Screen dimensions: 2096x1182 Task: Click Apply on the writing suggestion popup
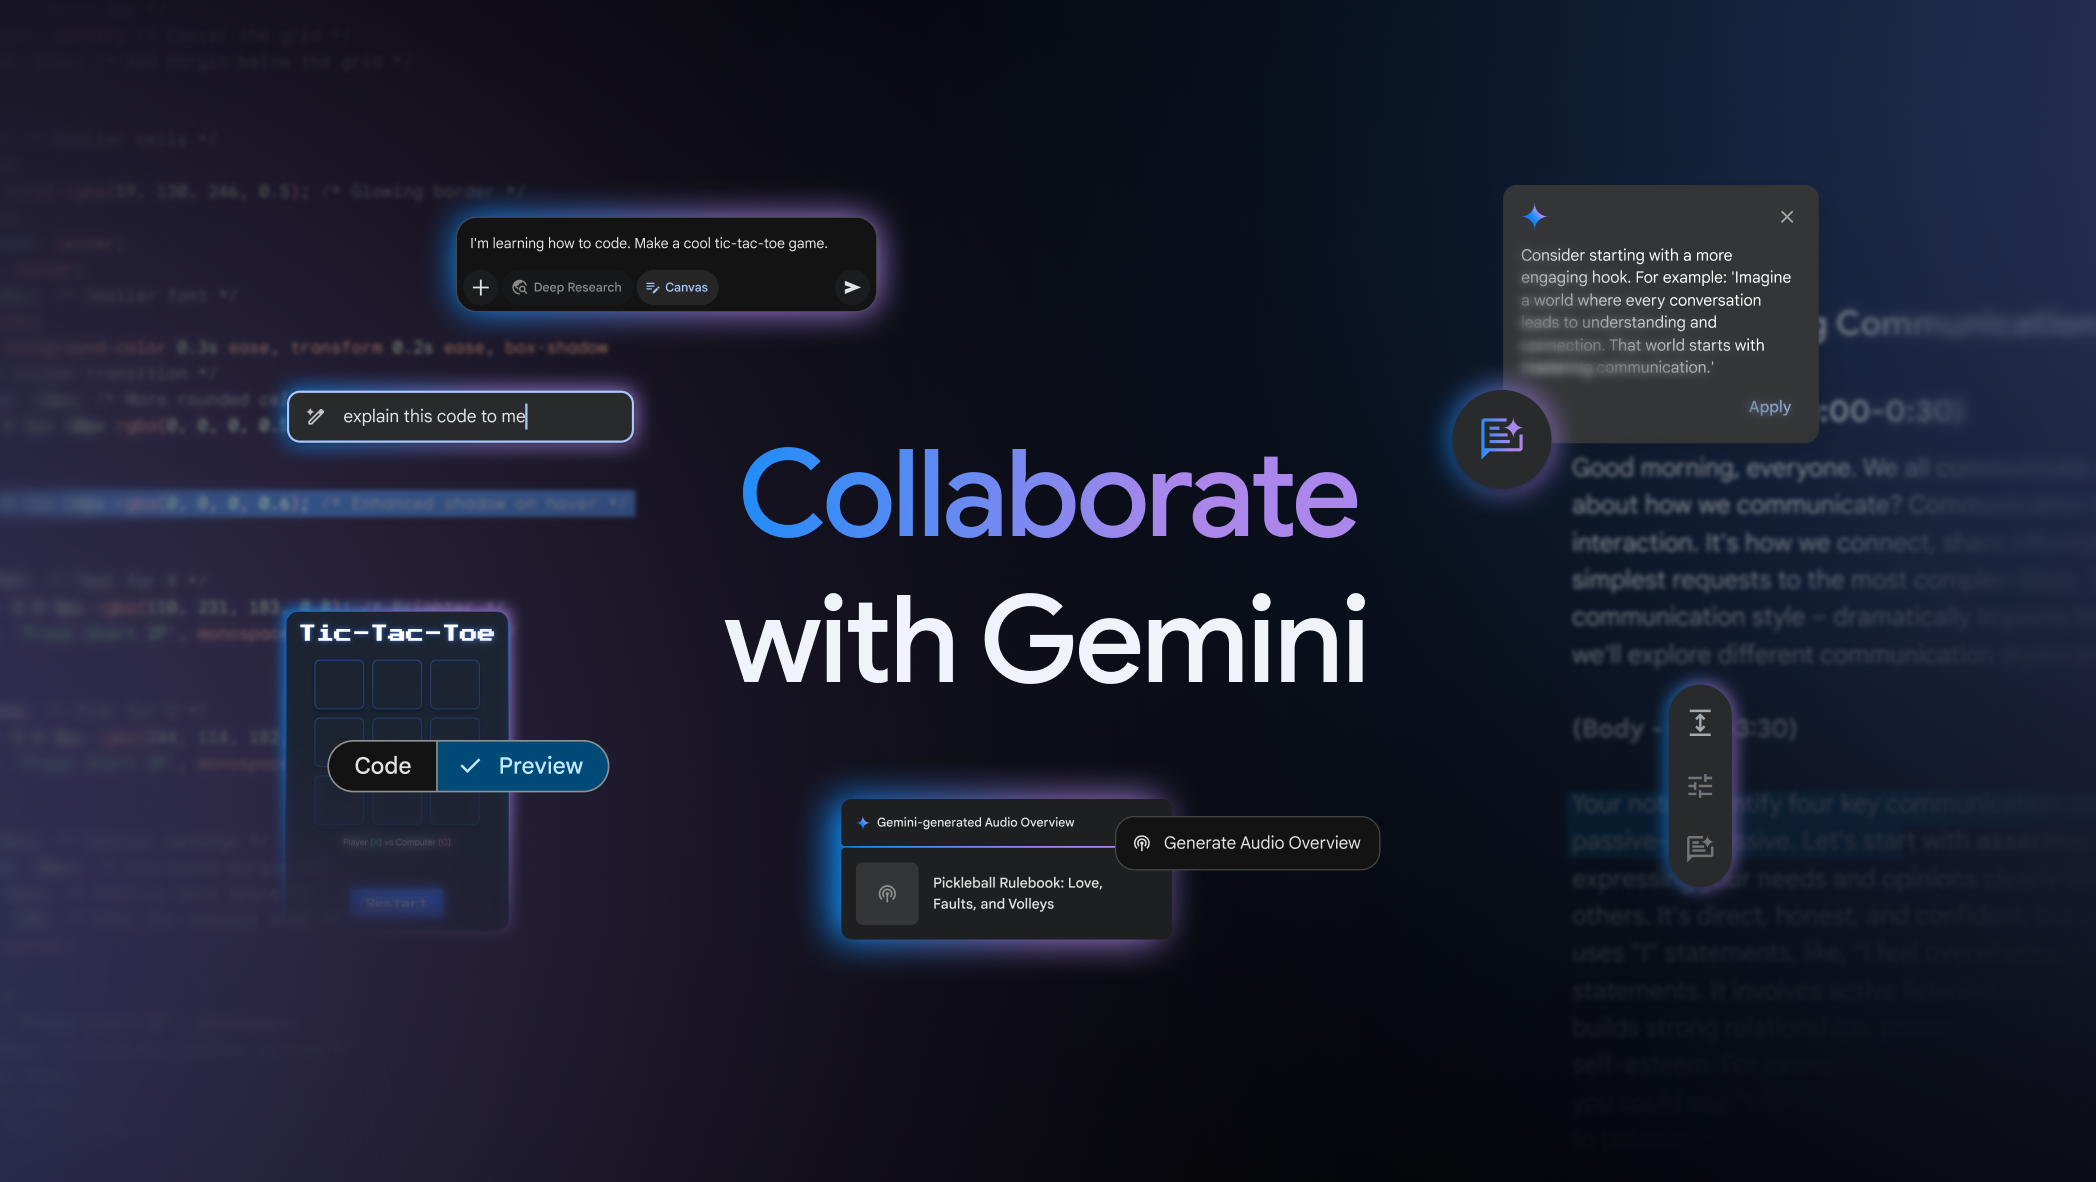[1769, 406]
